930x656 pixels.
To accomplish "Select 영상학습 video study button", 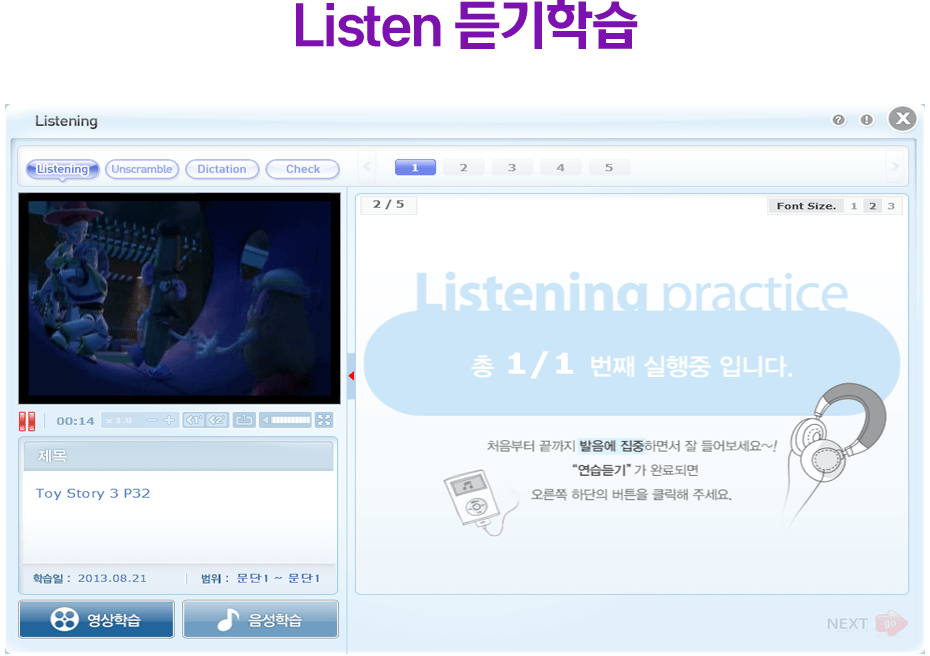I will coord(97,619).
